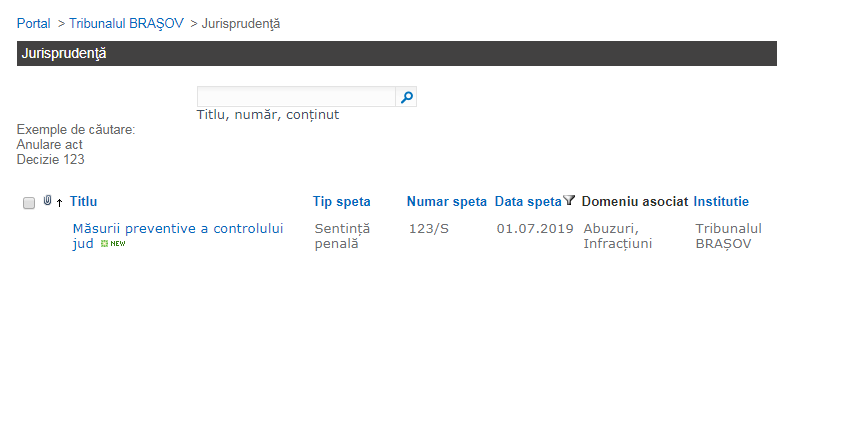This screenshot has height=448, width=858.
Task: Open the Institutie column header menu
Action: 720,202
